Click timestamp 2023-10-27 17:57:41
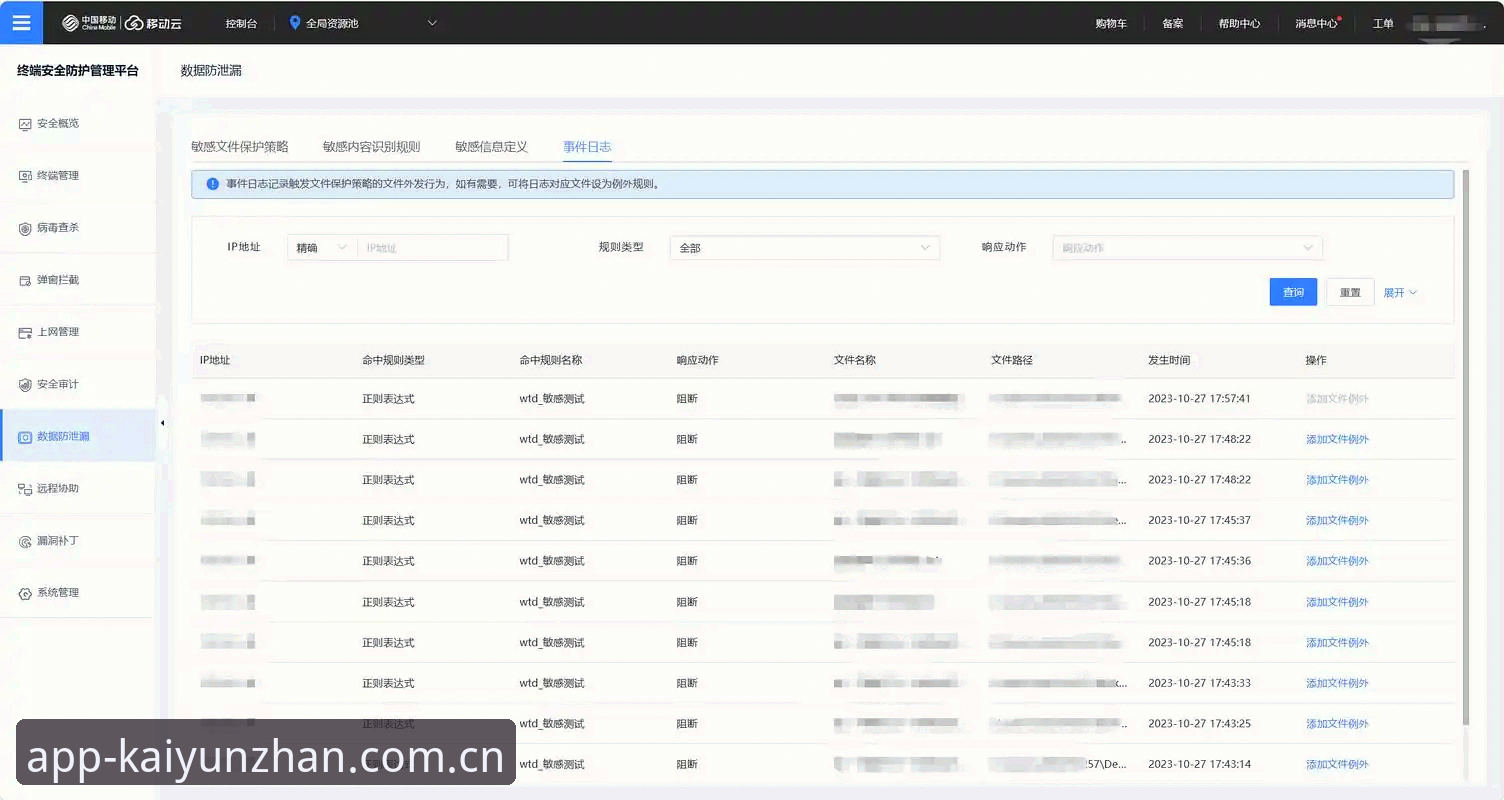The width and height of the screenshot is (1504, 800). [1199, 398]
